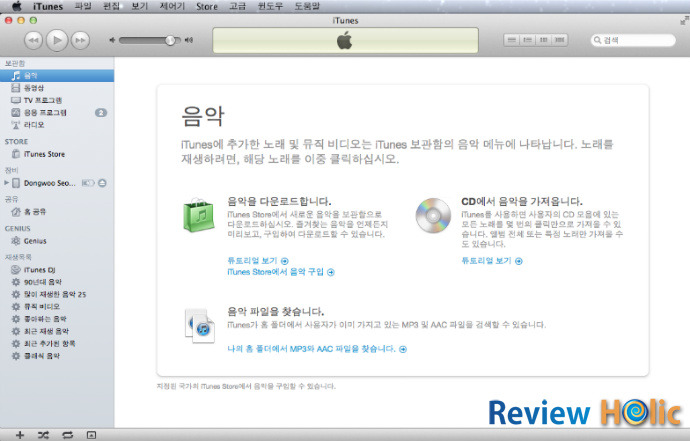
Task: Click iTunes Store에서 음악 구입 link
Action: tap(281, 272)
